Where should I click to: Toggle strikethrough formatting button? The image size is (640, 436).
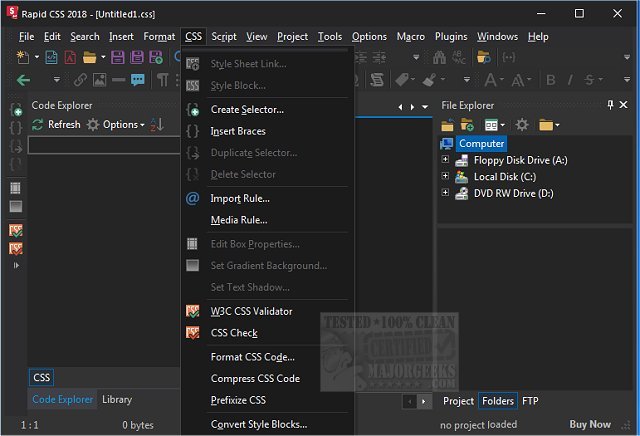tap(589, 80)
